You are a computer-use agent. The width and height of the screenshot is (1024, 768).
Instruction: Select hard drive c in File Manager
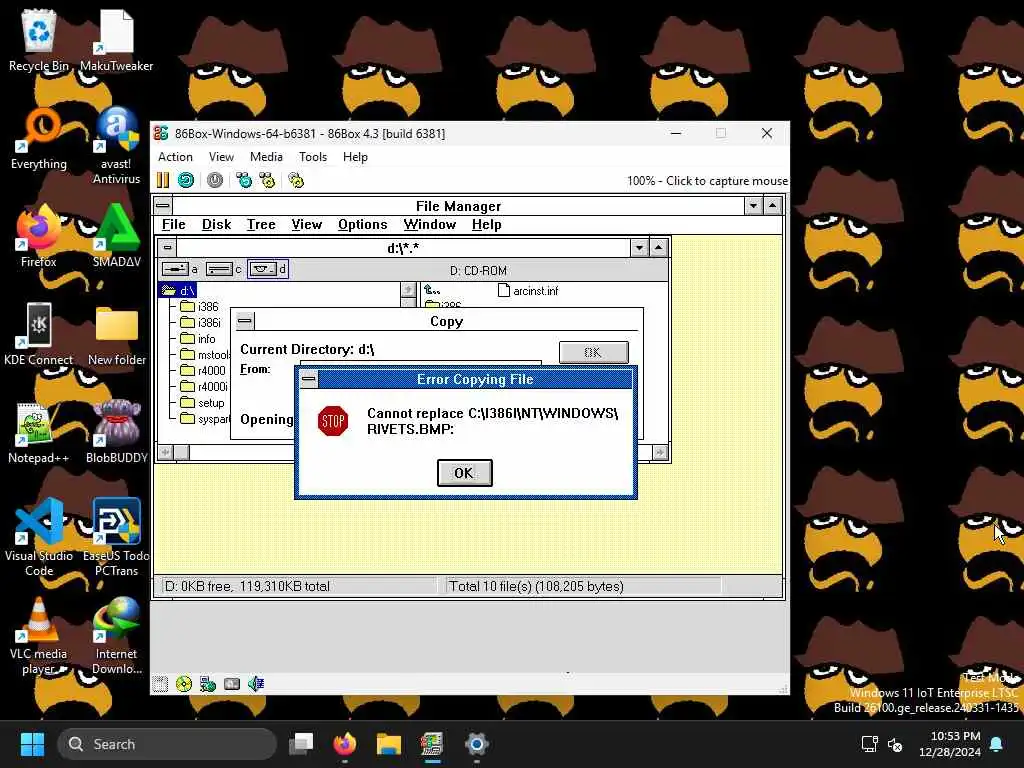click(x=224, y=269)
